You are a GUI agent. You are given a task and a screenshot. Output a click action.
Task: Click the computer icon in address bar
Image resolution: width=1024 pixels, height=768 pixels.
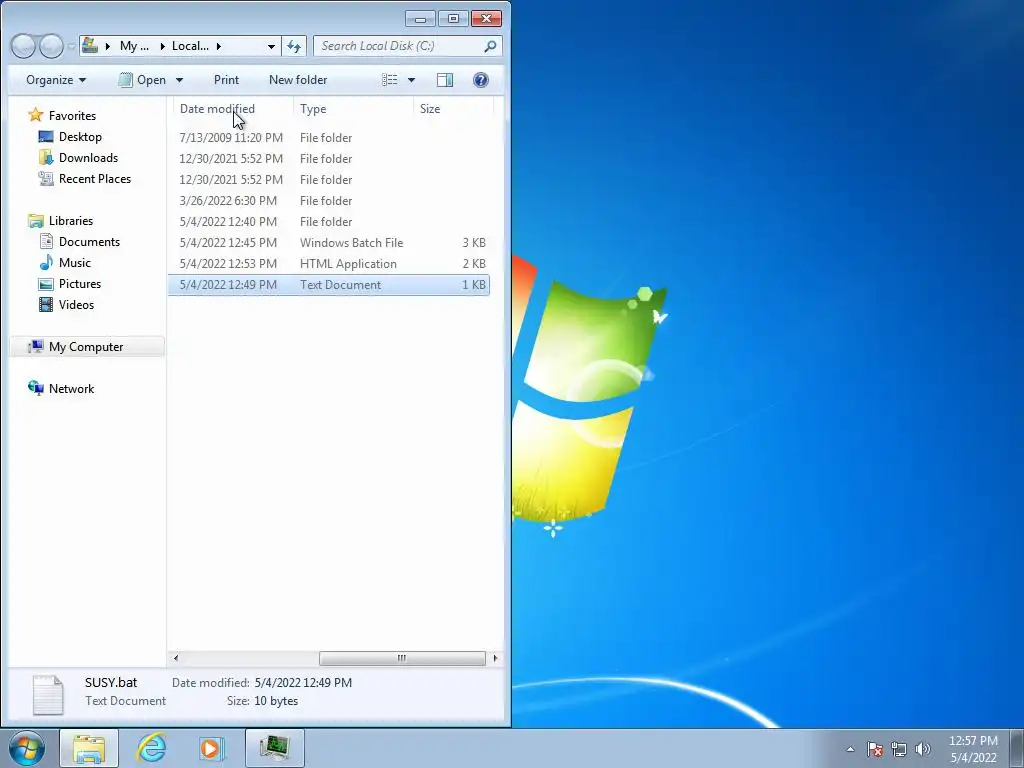click(x=90, y=45)
